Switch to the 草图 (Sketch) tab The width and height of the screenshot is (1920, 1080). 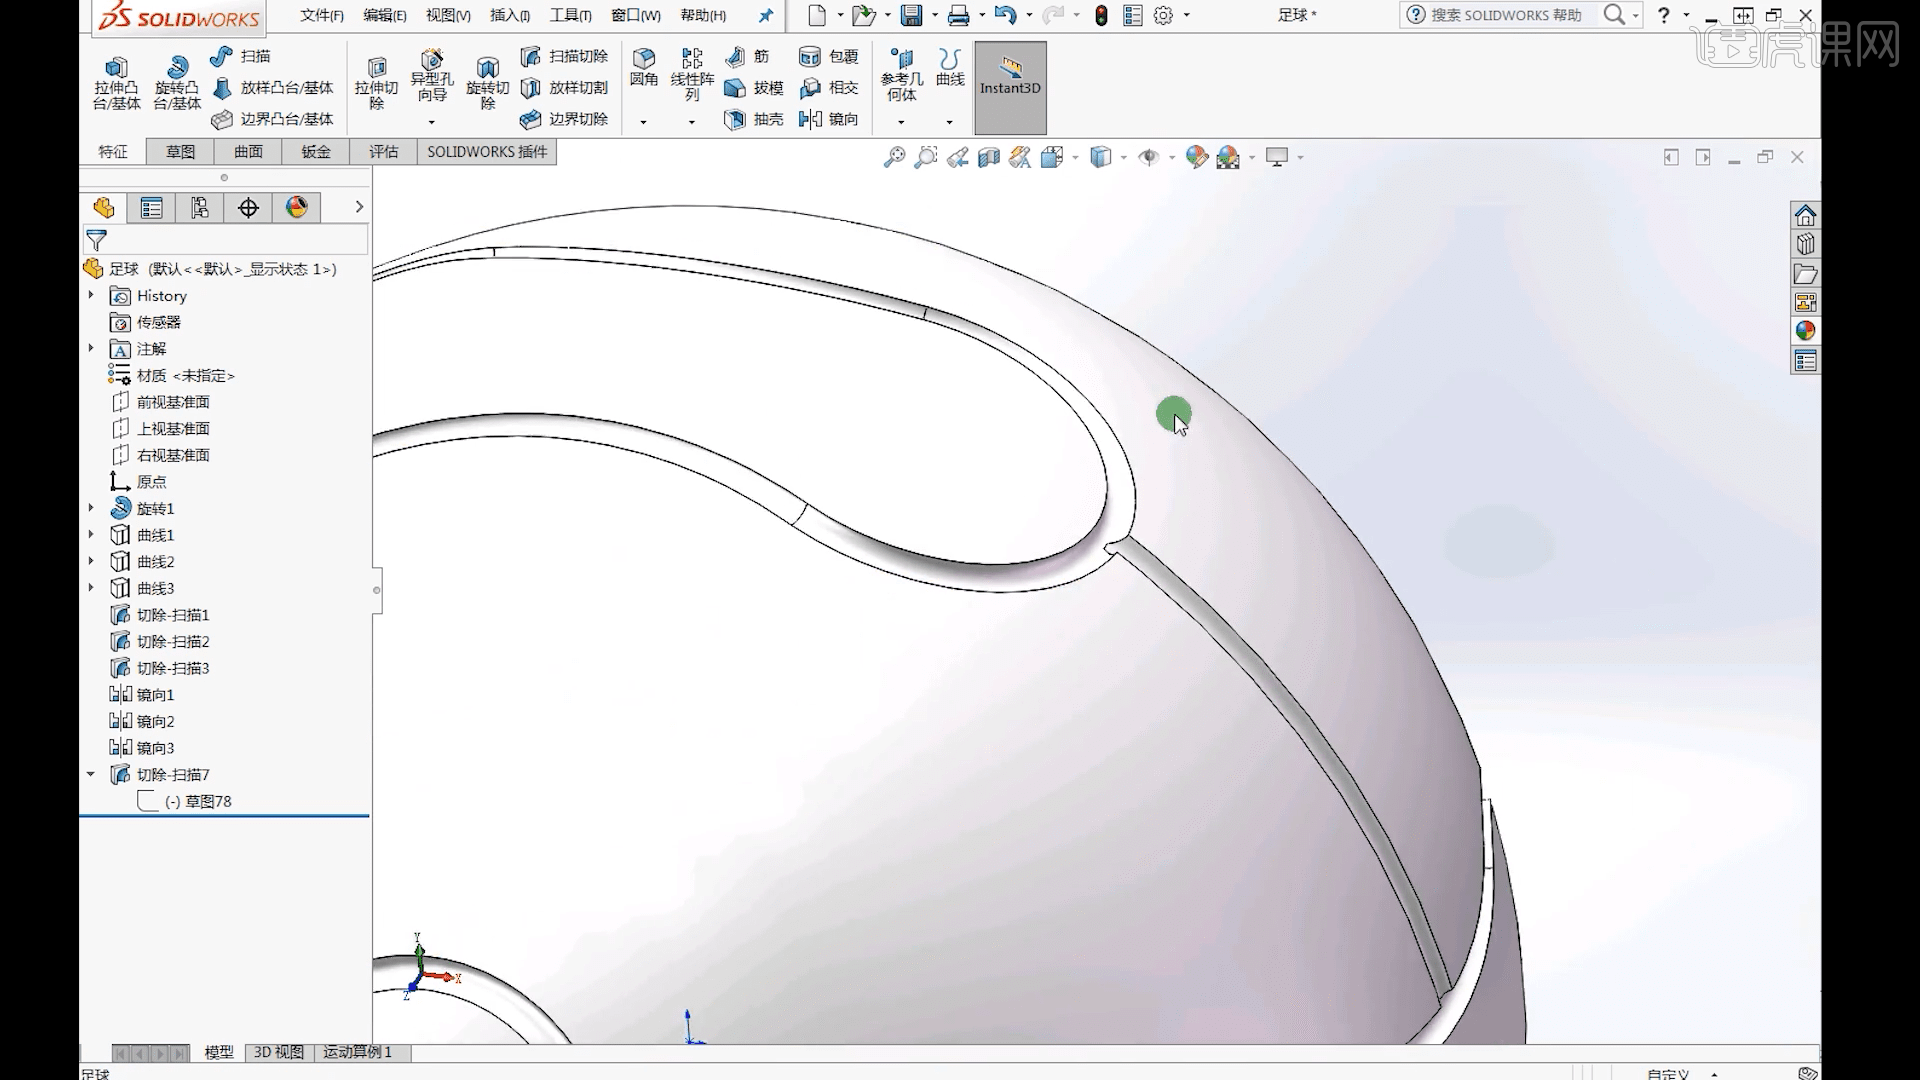(x=180, y=151)
